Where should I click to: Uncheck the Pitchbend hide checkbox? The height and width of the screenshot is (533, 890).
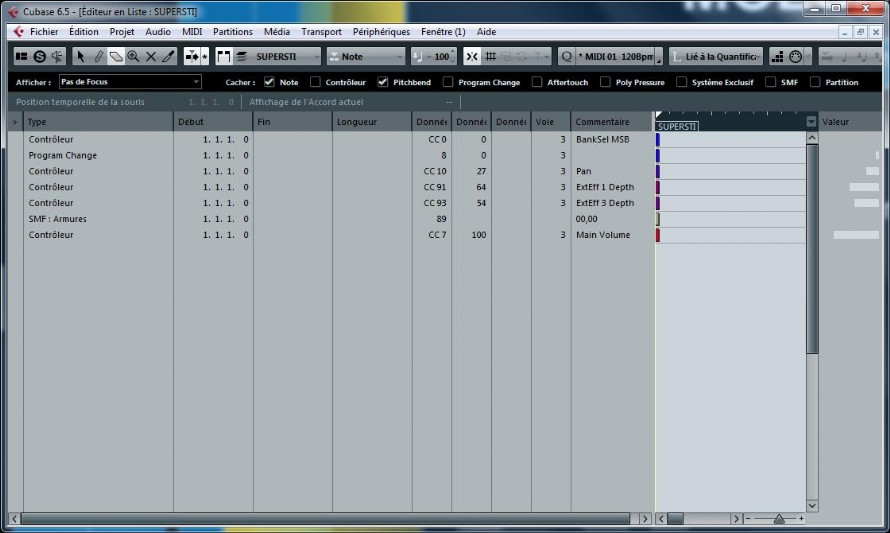click(x=383, y=82)
